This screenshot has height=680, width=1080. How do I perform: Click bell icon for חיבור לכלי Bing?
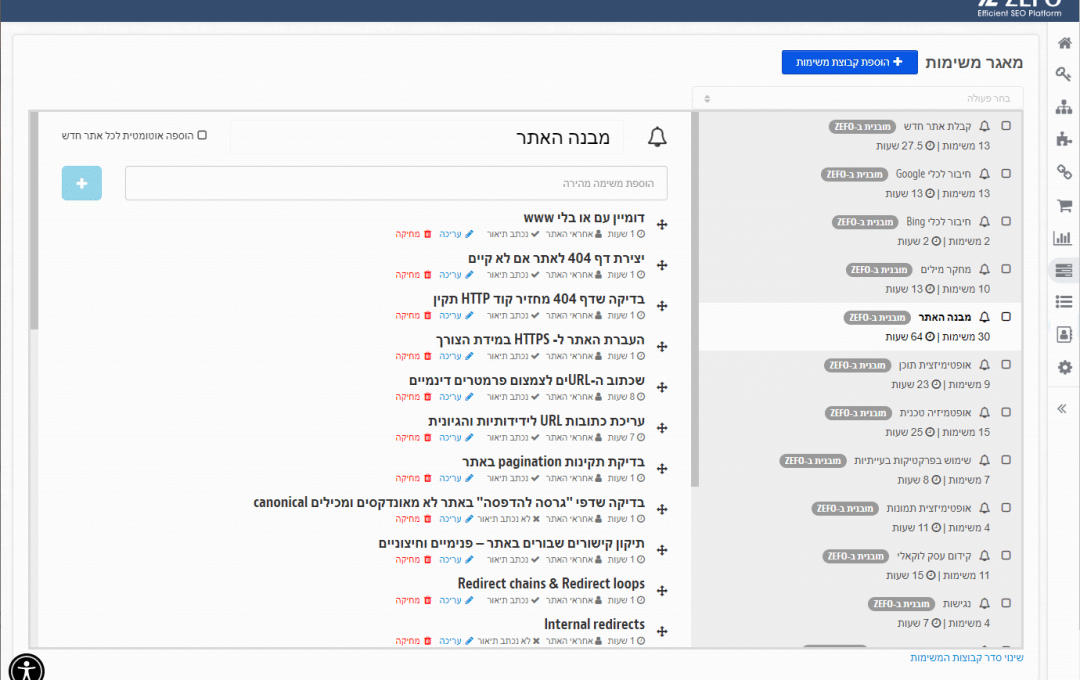click(x=984, y=221)
